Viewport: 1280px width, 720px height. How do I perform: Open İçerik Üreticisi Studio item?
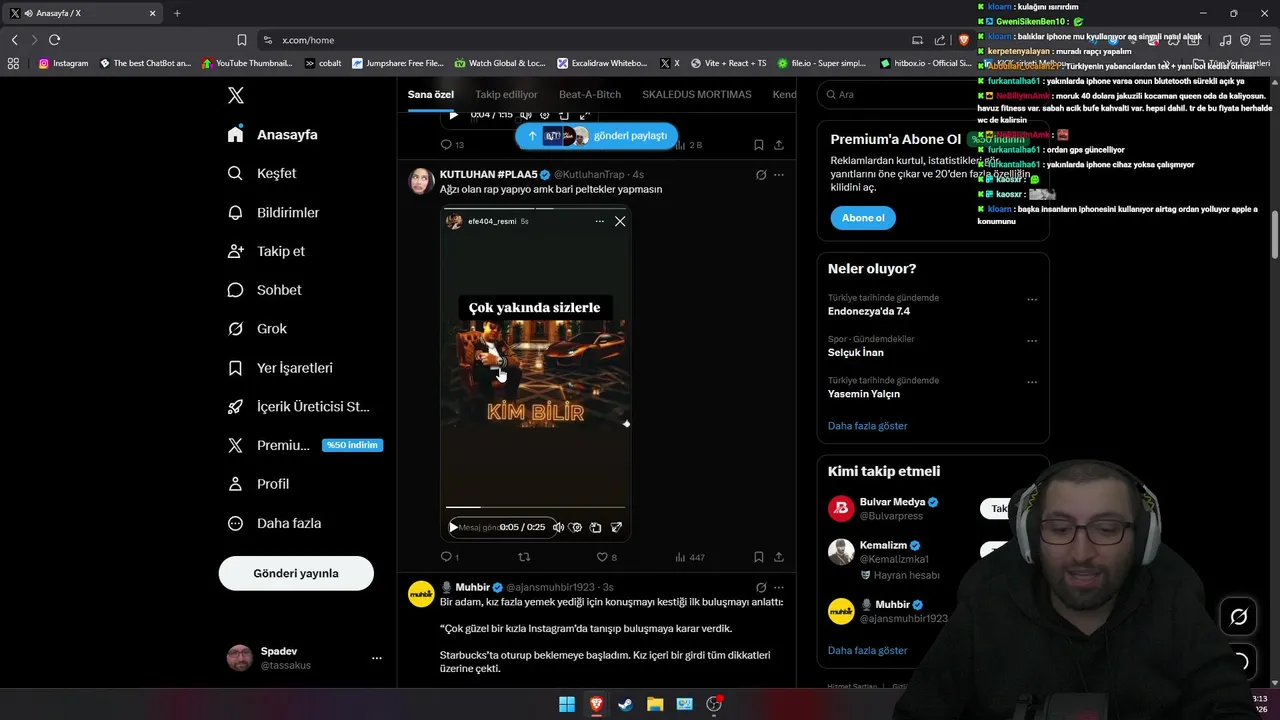pyautogui.click(x=299, y=406)
